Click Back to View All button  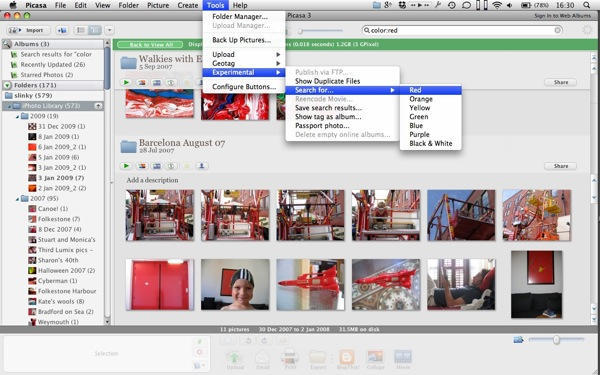point(150,44)
